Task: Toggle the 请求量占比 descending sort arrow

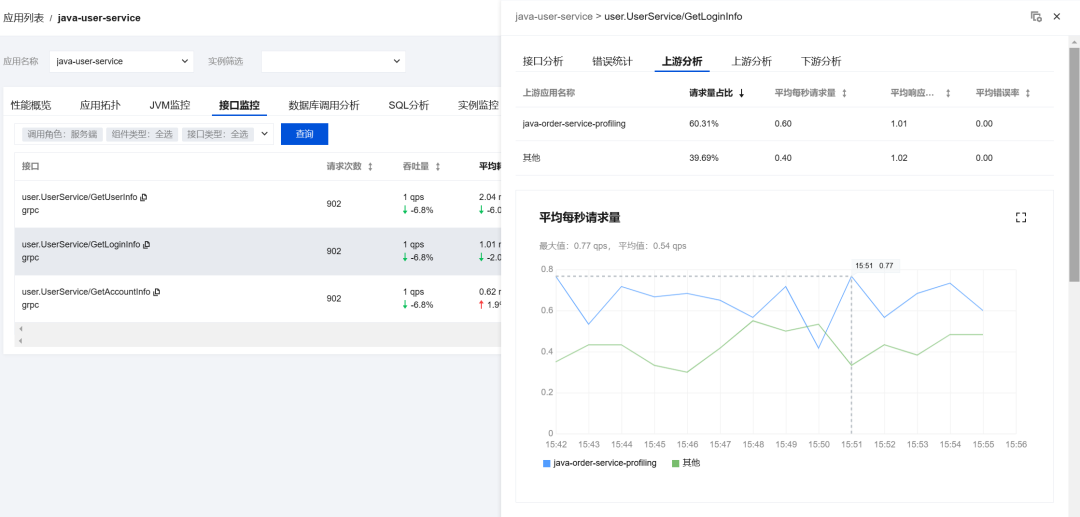Action: click(741, 93)
